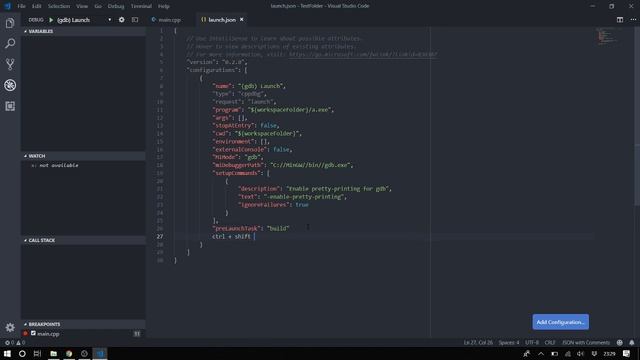Open Cortana search circle on taskbar
This screenshot has width=640, height=360.
tap(22, 353)
